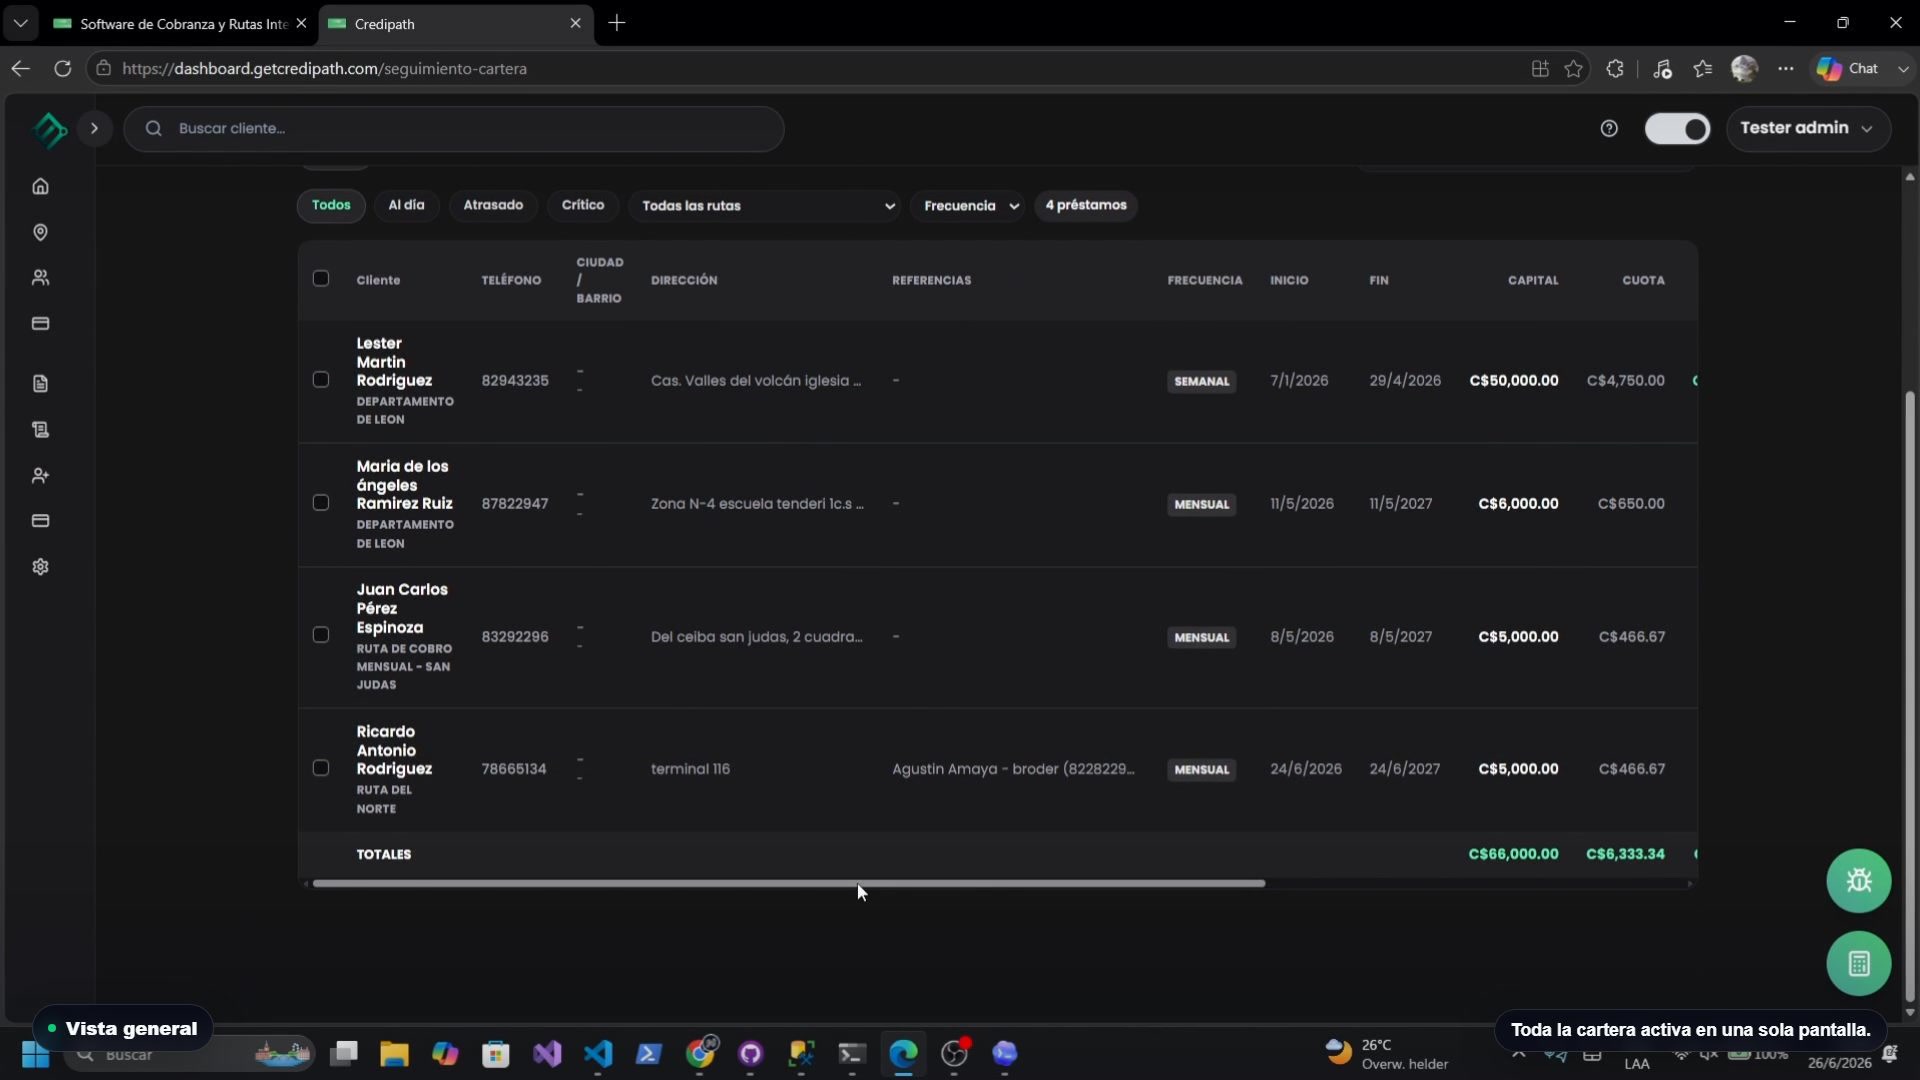Click the horizontal table scrollbar thumb
The height and width of the screenshot is (1080, 1920).
[788, 884]
